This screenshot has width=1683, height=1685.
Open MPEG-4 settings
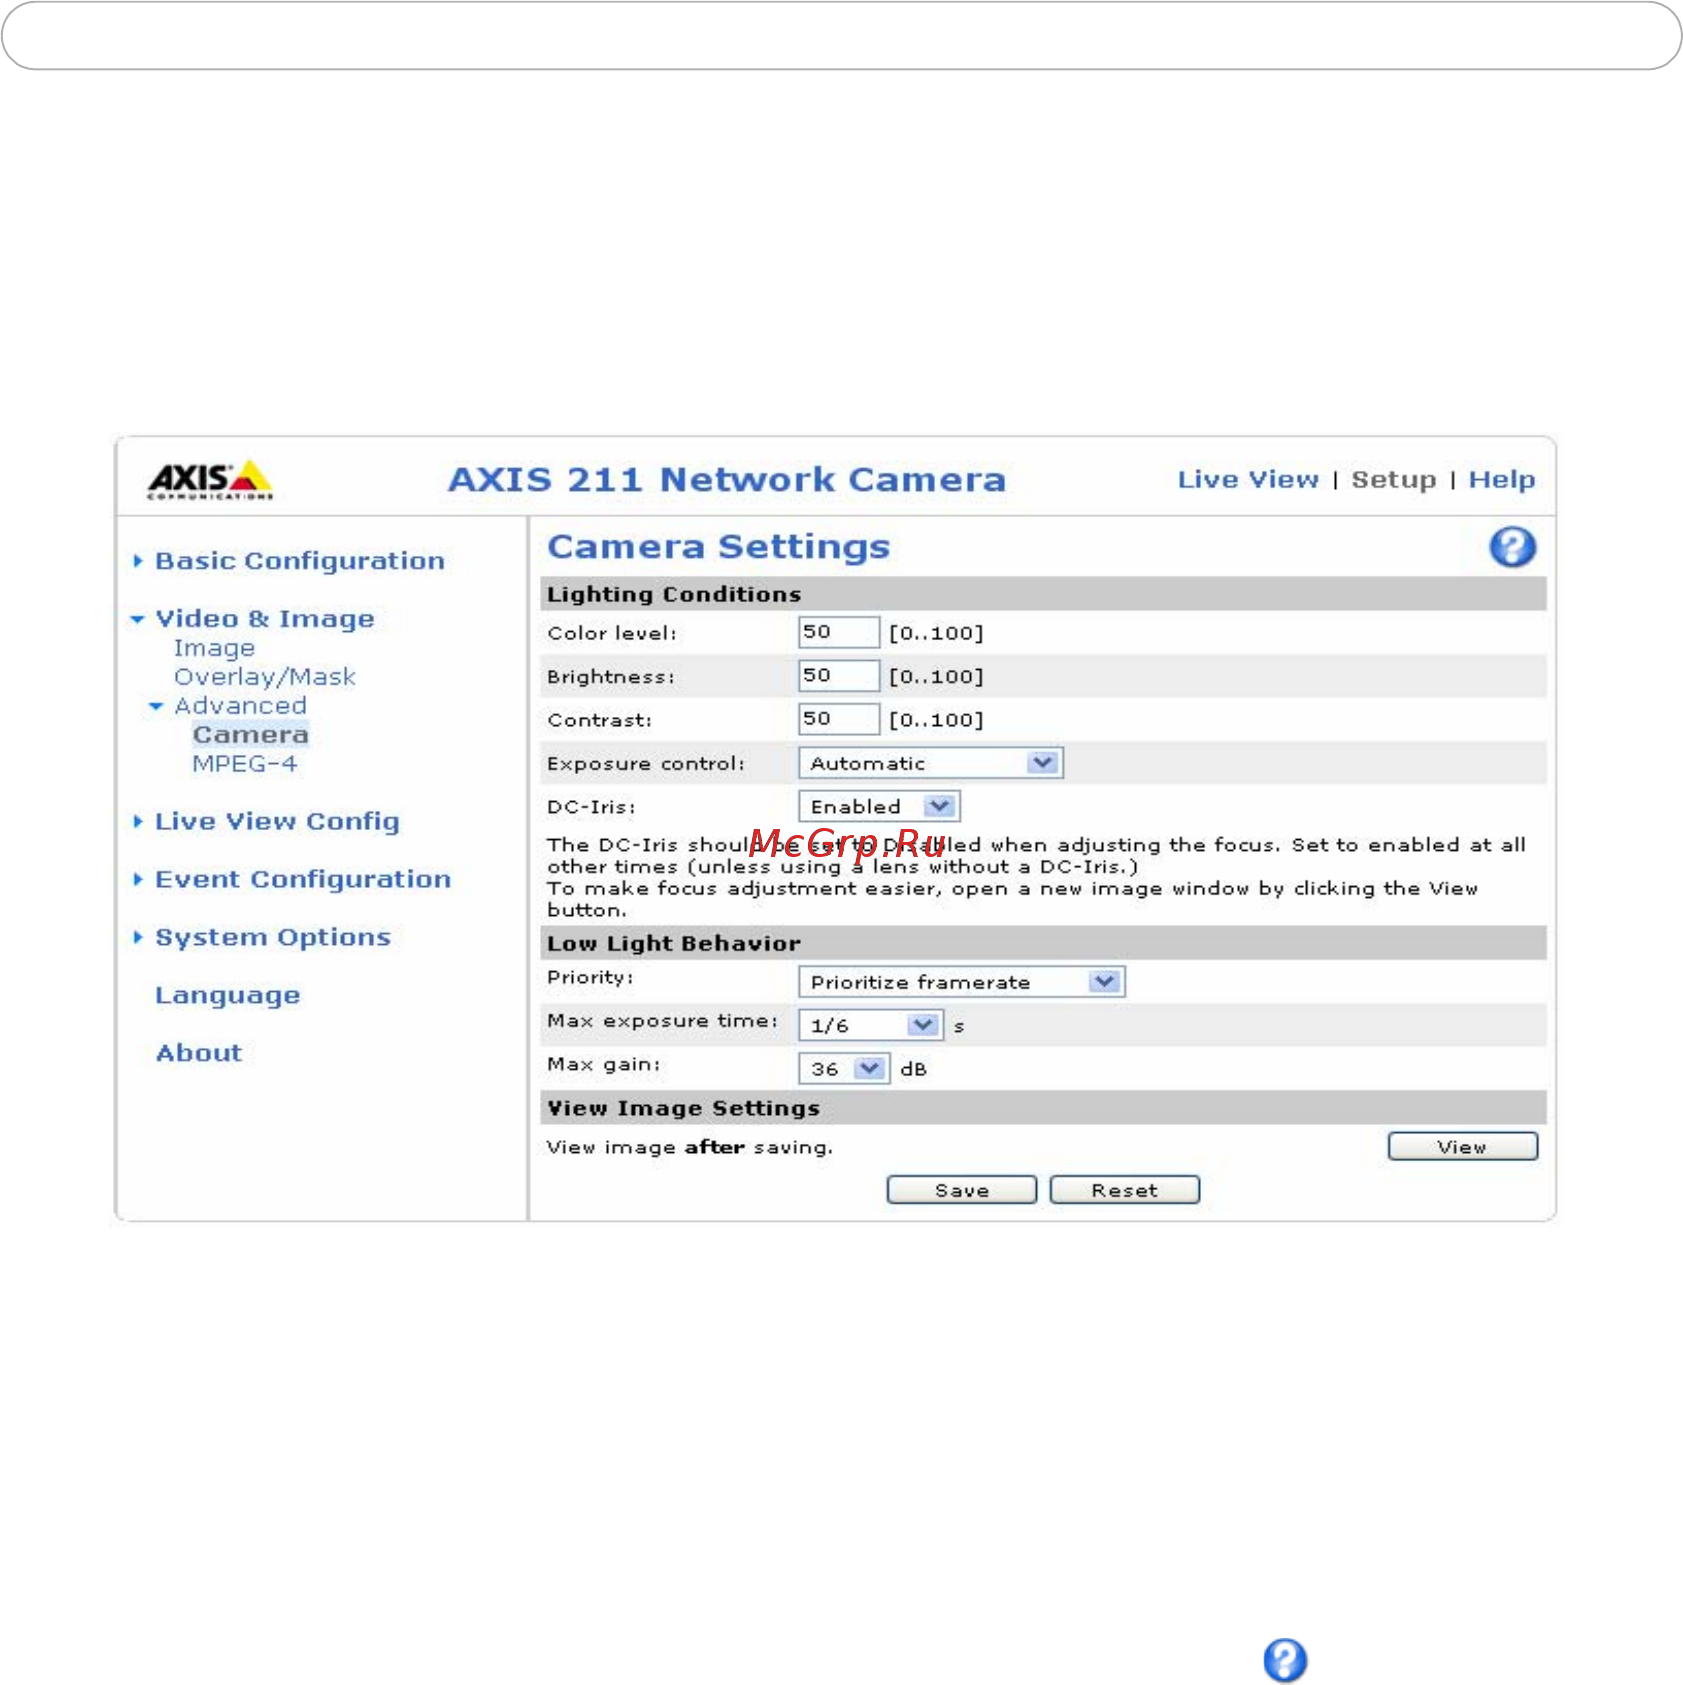coord(245,764)
